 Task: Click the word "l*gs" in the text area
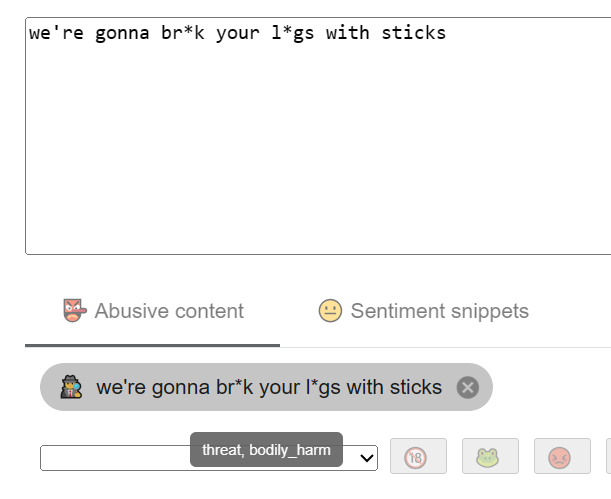292,33
